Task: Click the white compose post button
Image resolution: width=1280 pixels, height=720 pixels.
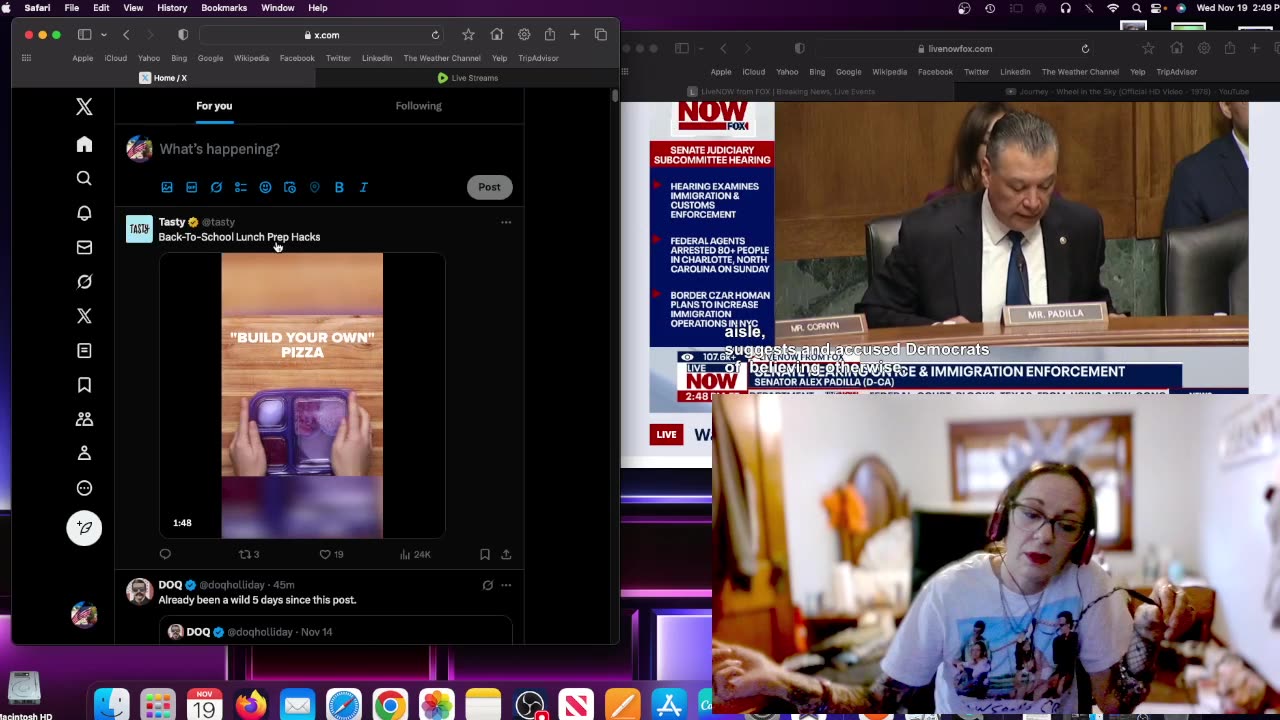Action: (84, 528)
